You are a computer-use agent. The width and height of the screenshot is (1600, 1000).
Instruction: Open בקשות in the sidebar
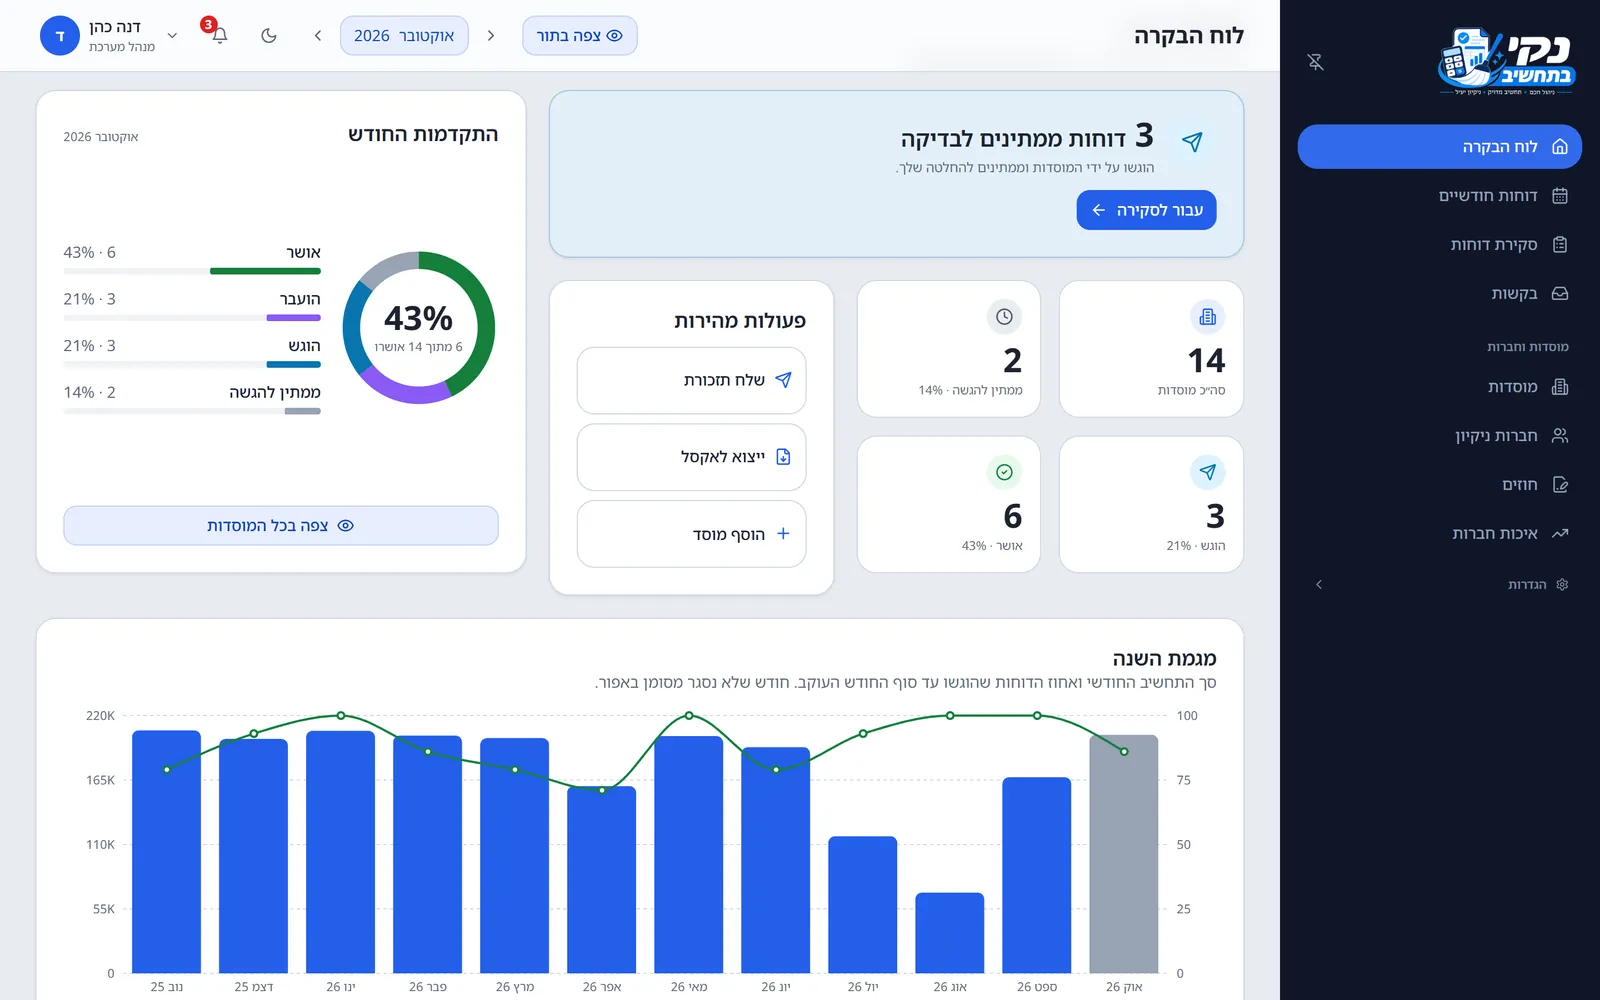(1440, 294)
